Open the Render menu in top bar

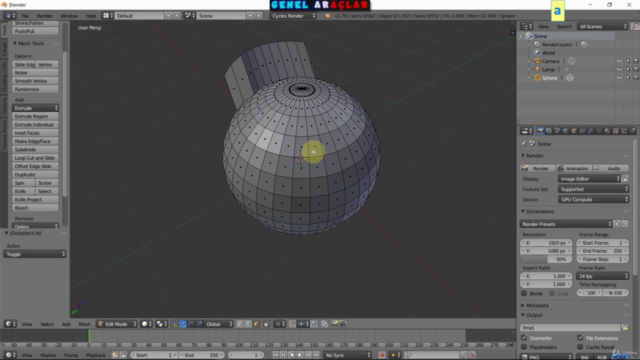[x=44, y=16]
